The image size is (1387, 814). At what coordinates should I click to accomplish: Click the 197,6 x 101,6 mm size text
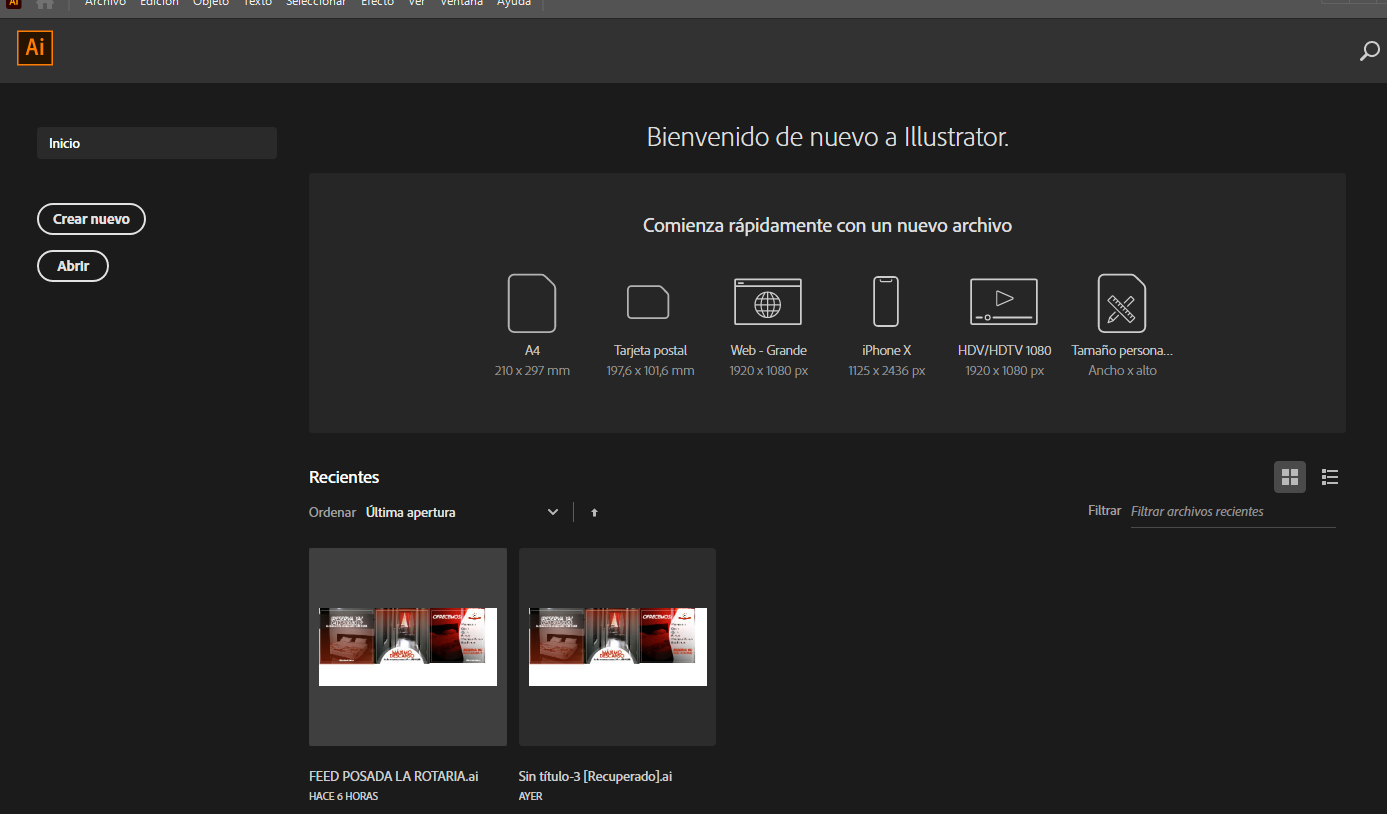(650, 370)
